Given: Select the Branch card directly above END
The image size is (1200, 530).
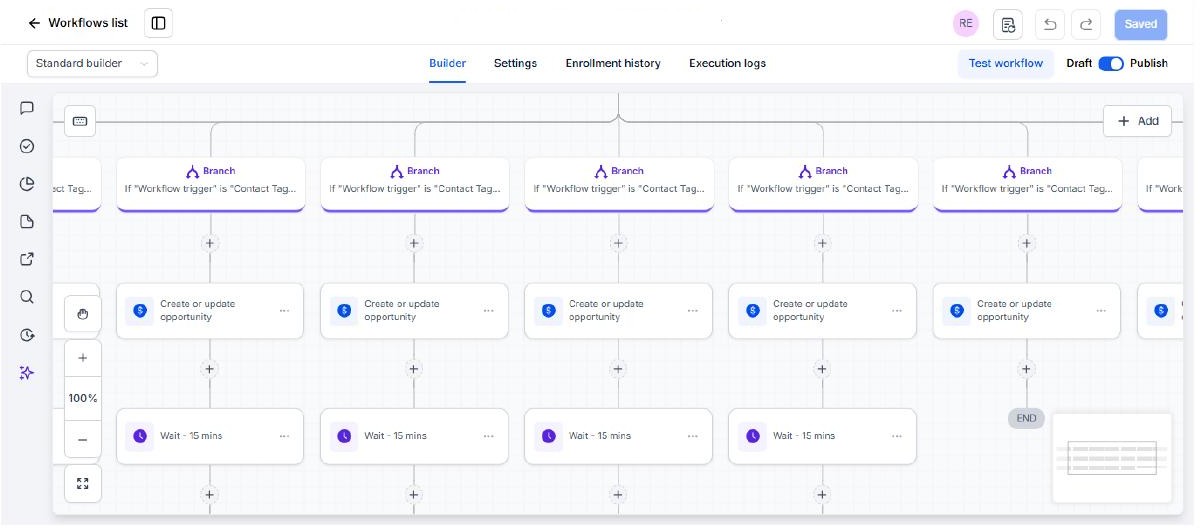Looking at the screenshot, I should click(x=1027, y=183).
